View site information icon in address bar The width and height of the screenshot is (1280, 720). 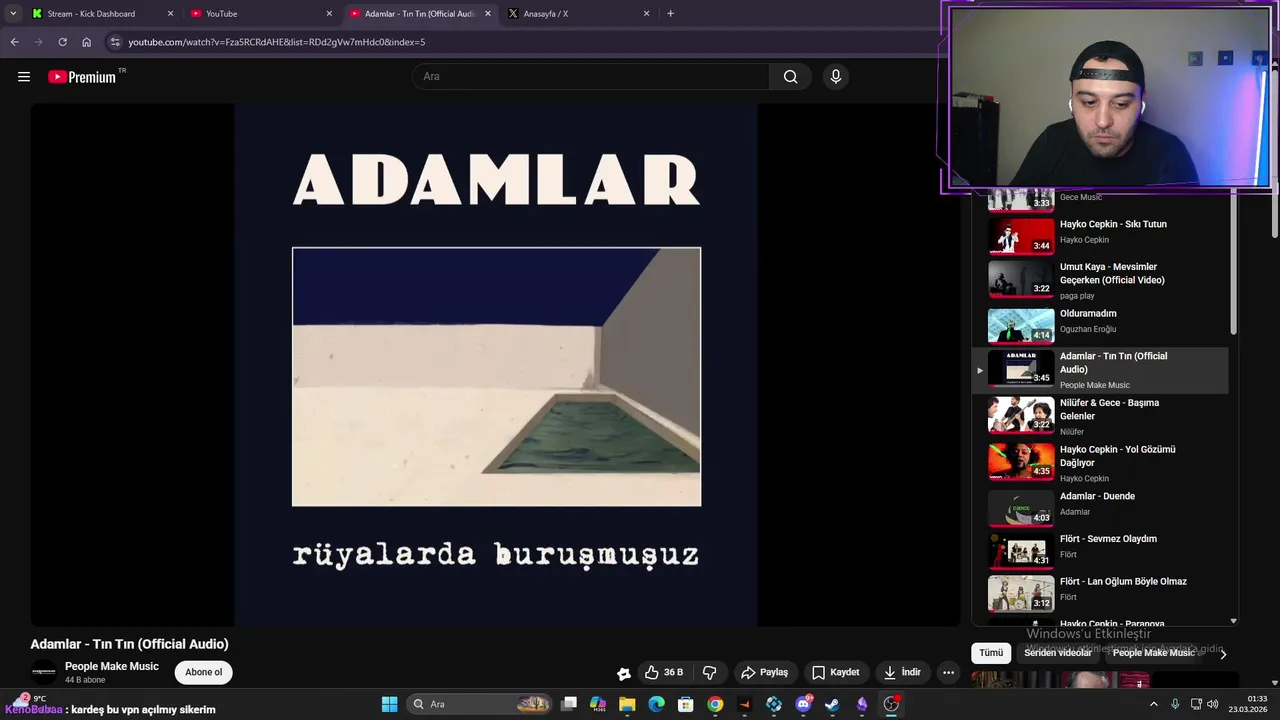115,42
